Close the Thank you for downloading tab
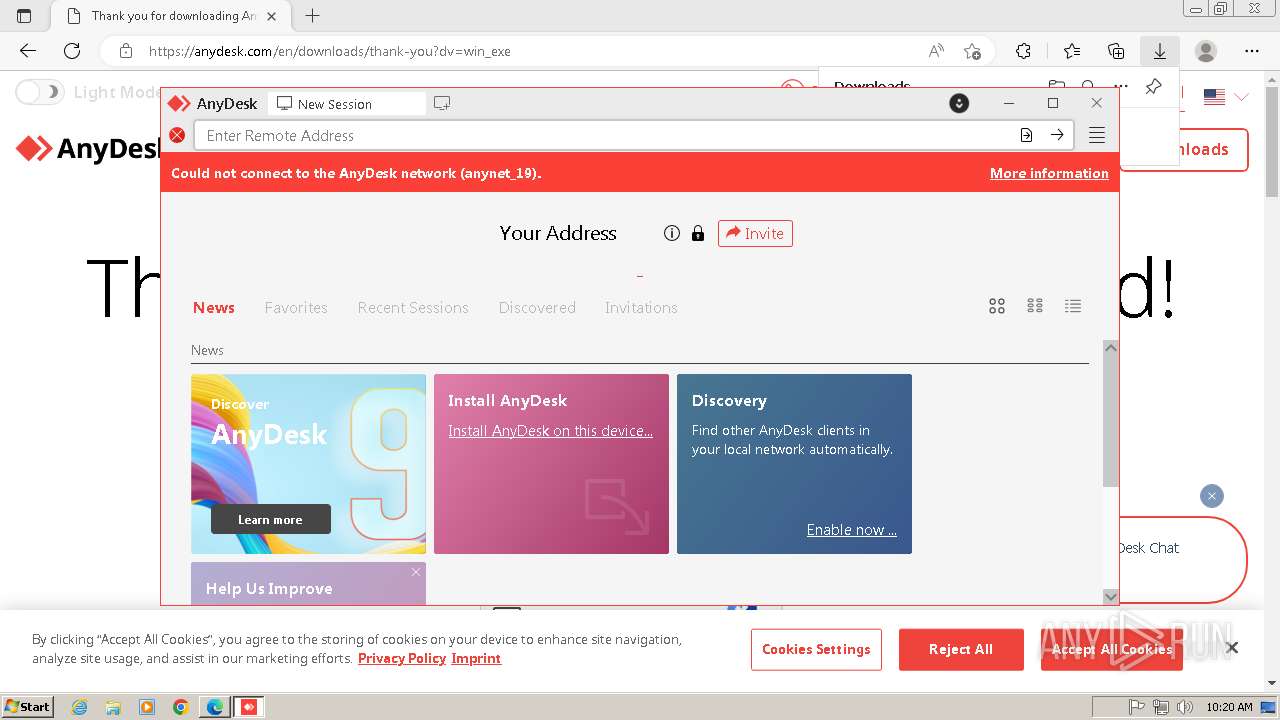This screenshot has height=720, width=1280. tap(272, 16)
